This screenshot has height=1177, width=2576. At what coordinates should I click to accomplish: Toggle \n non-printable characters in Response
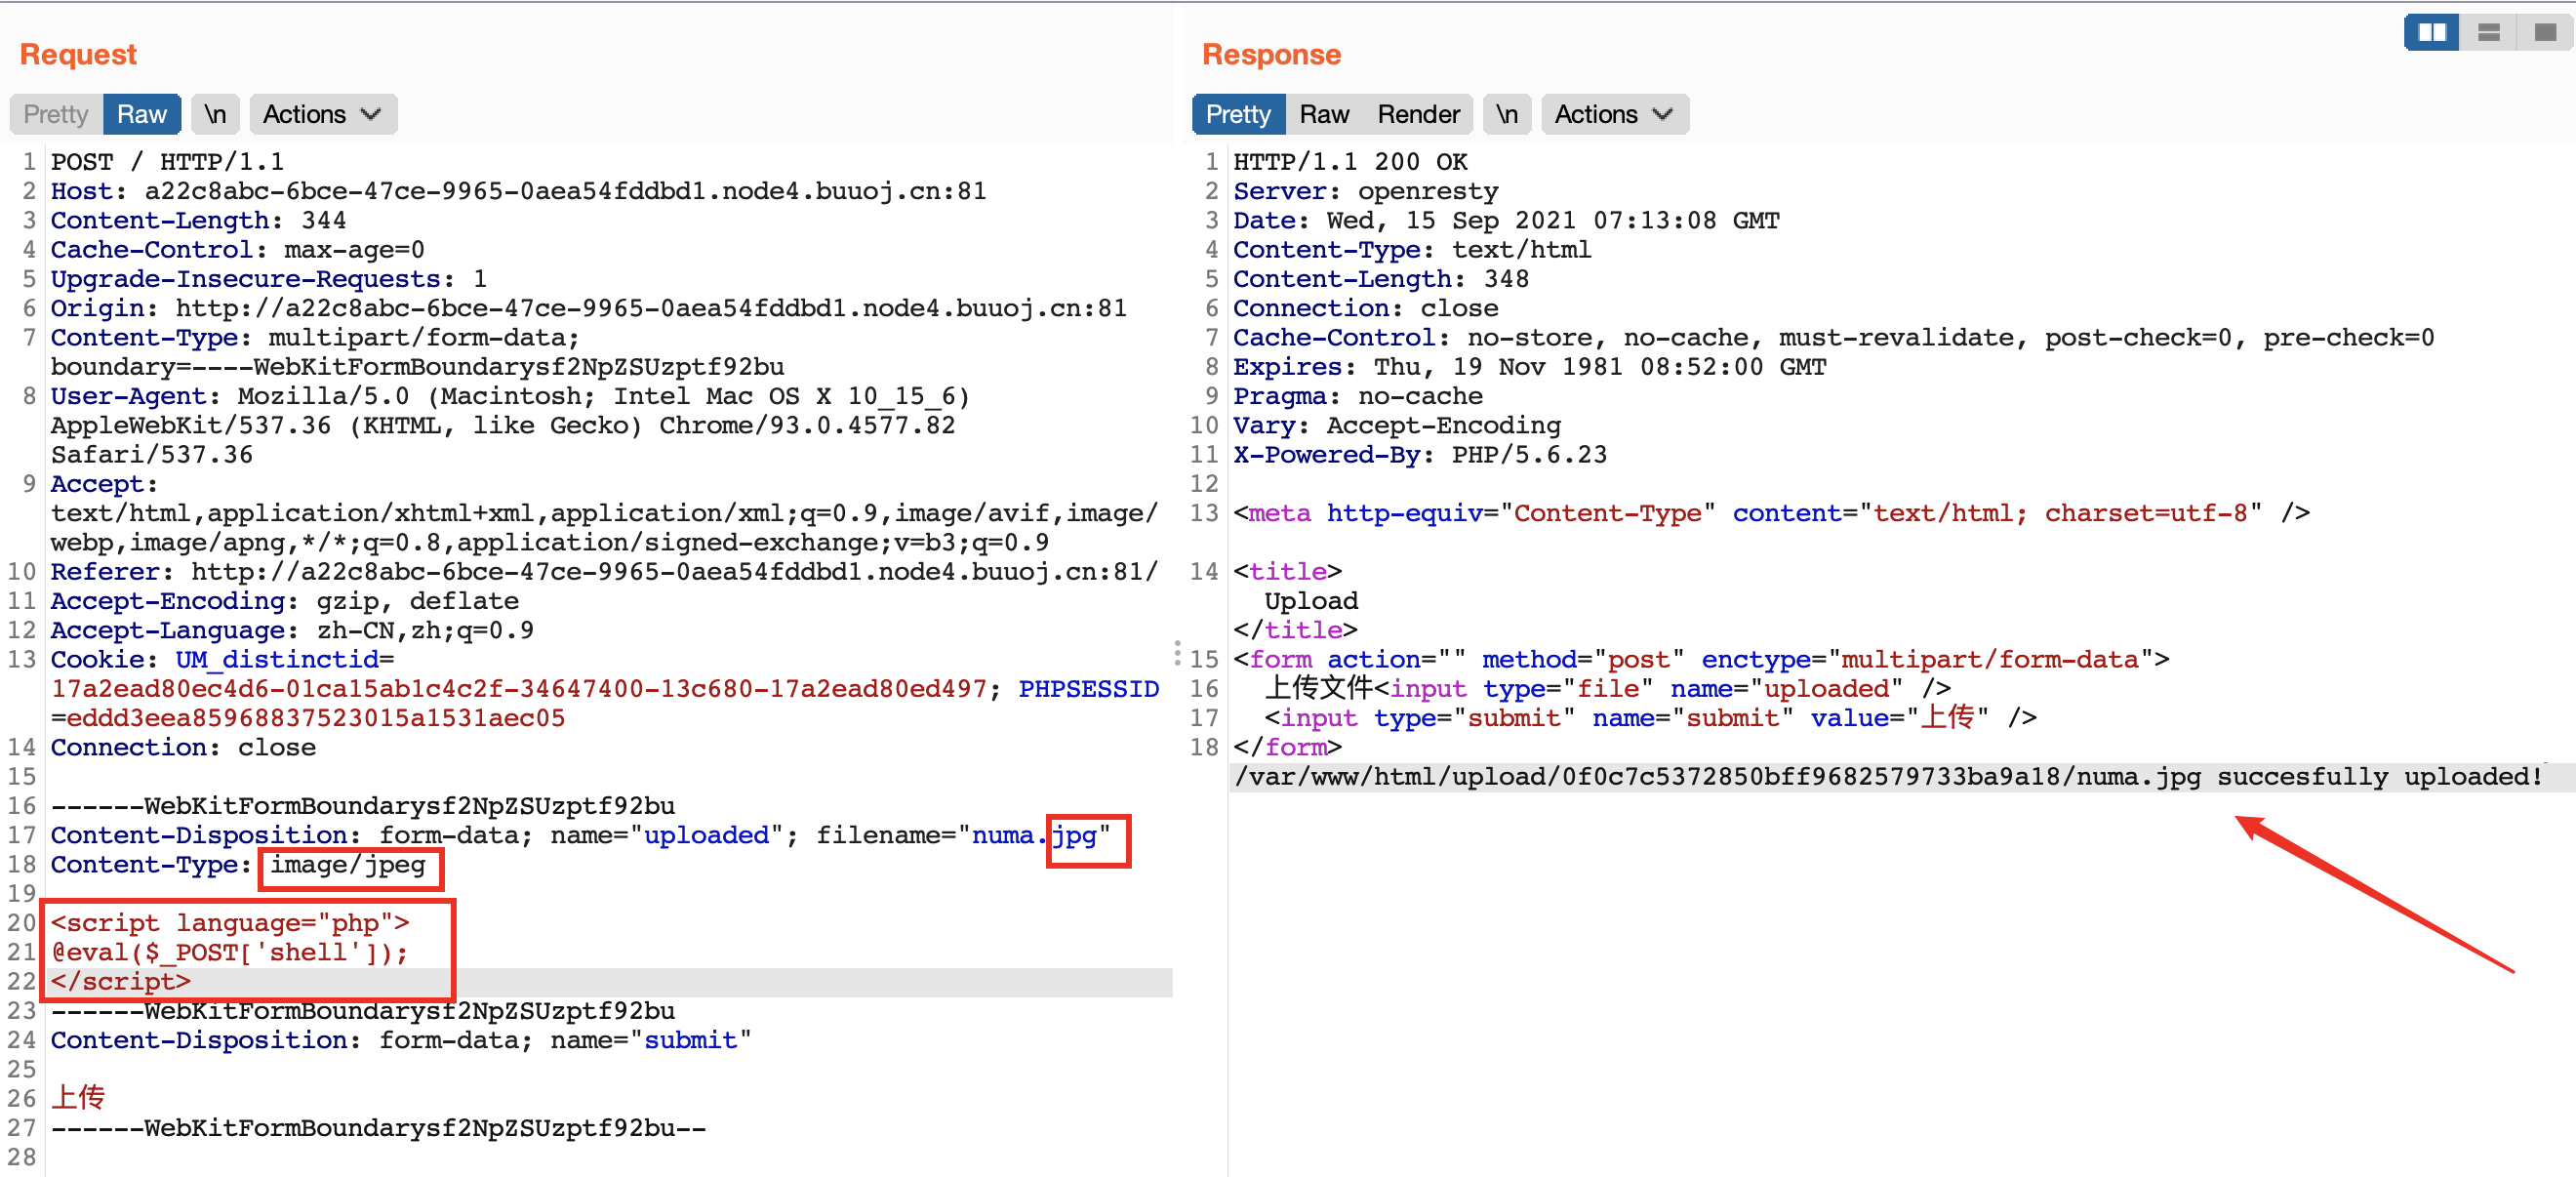pos(1506,114)
